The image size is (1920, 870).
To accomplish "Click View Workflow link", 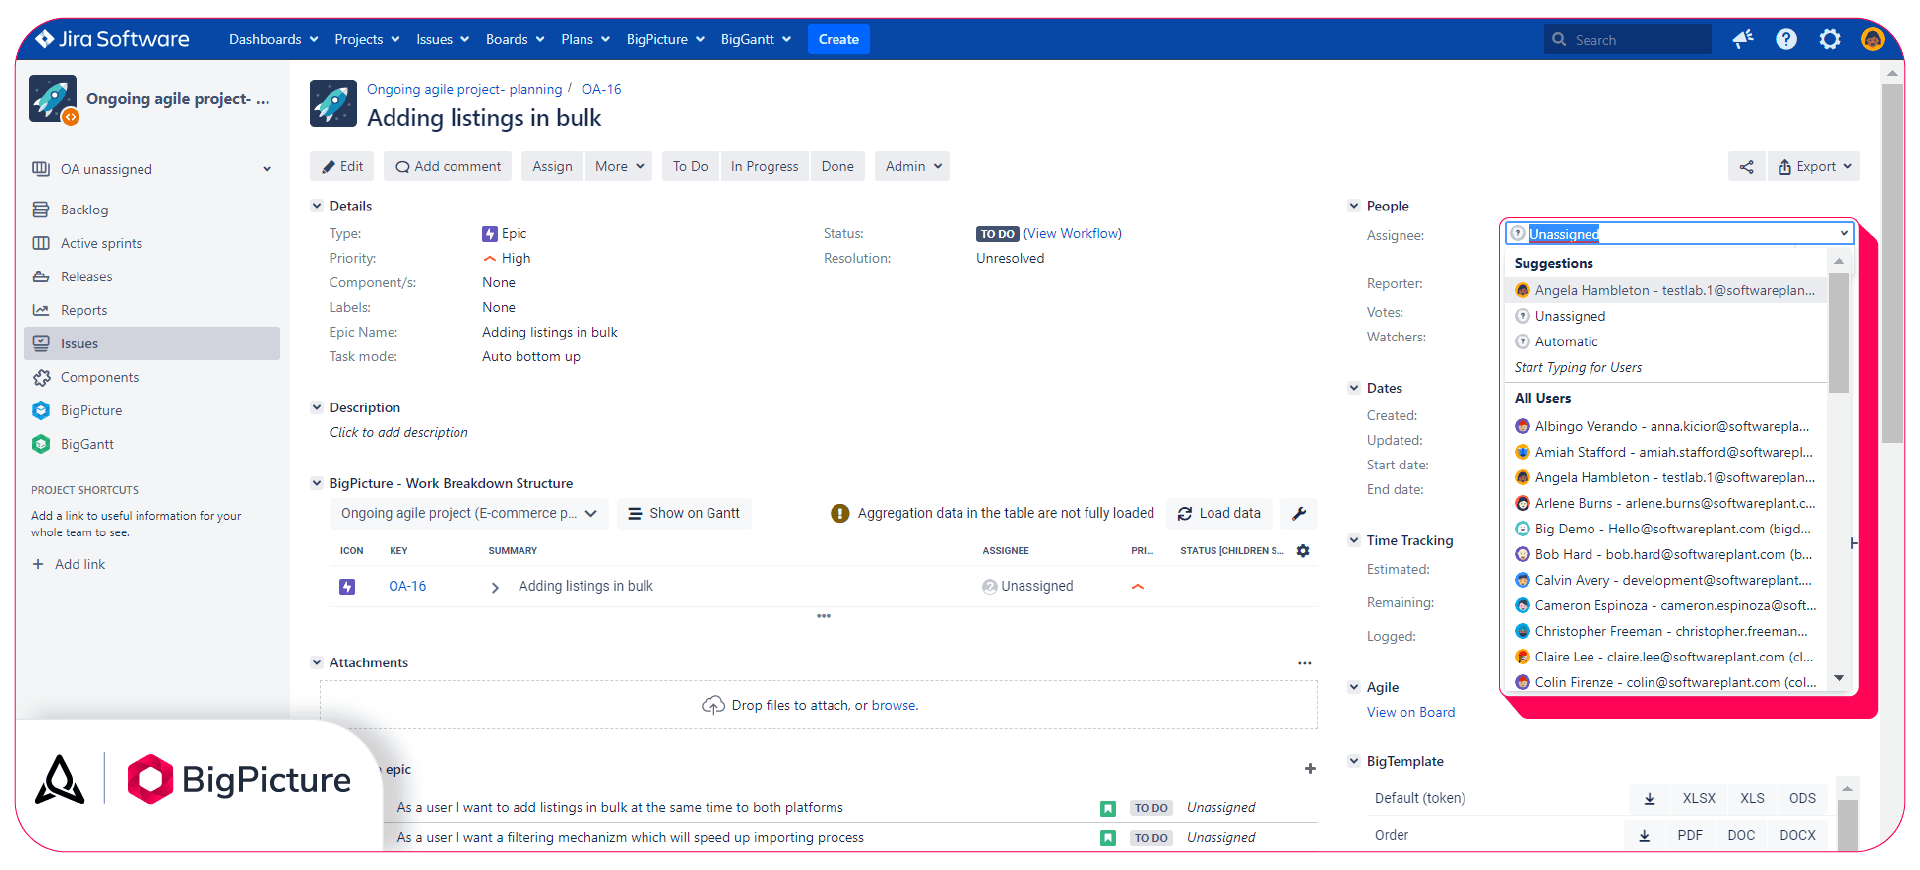I will [1072, 234].
